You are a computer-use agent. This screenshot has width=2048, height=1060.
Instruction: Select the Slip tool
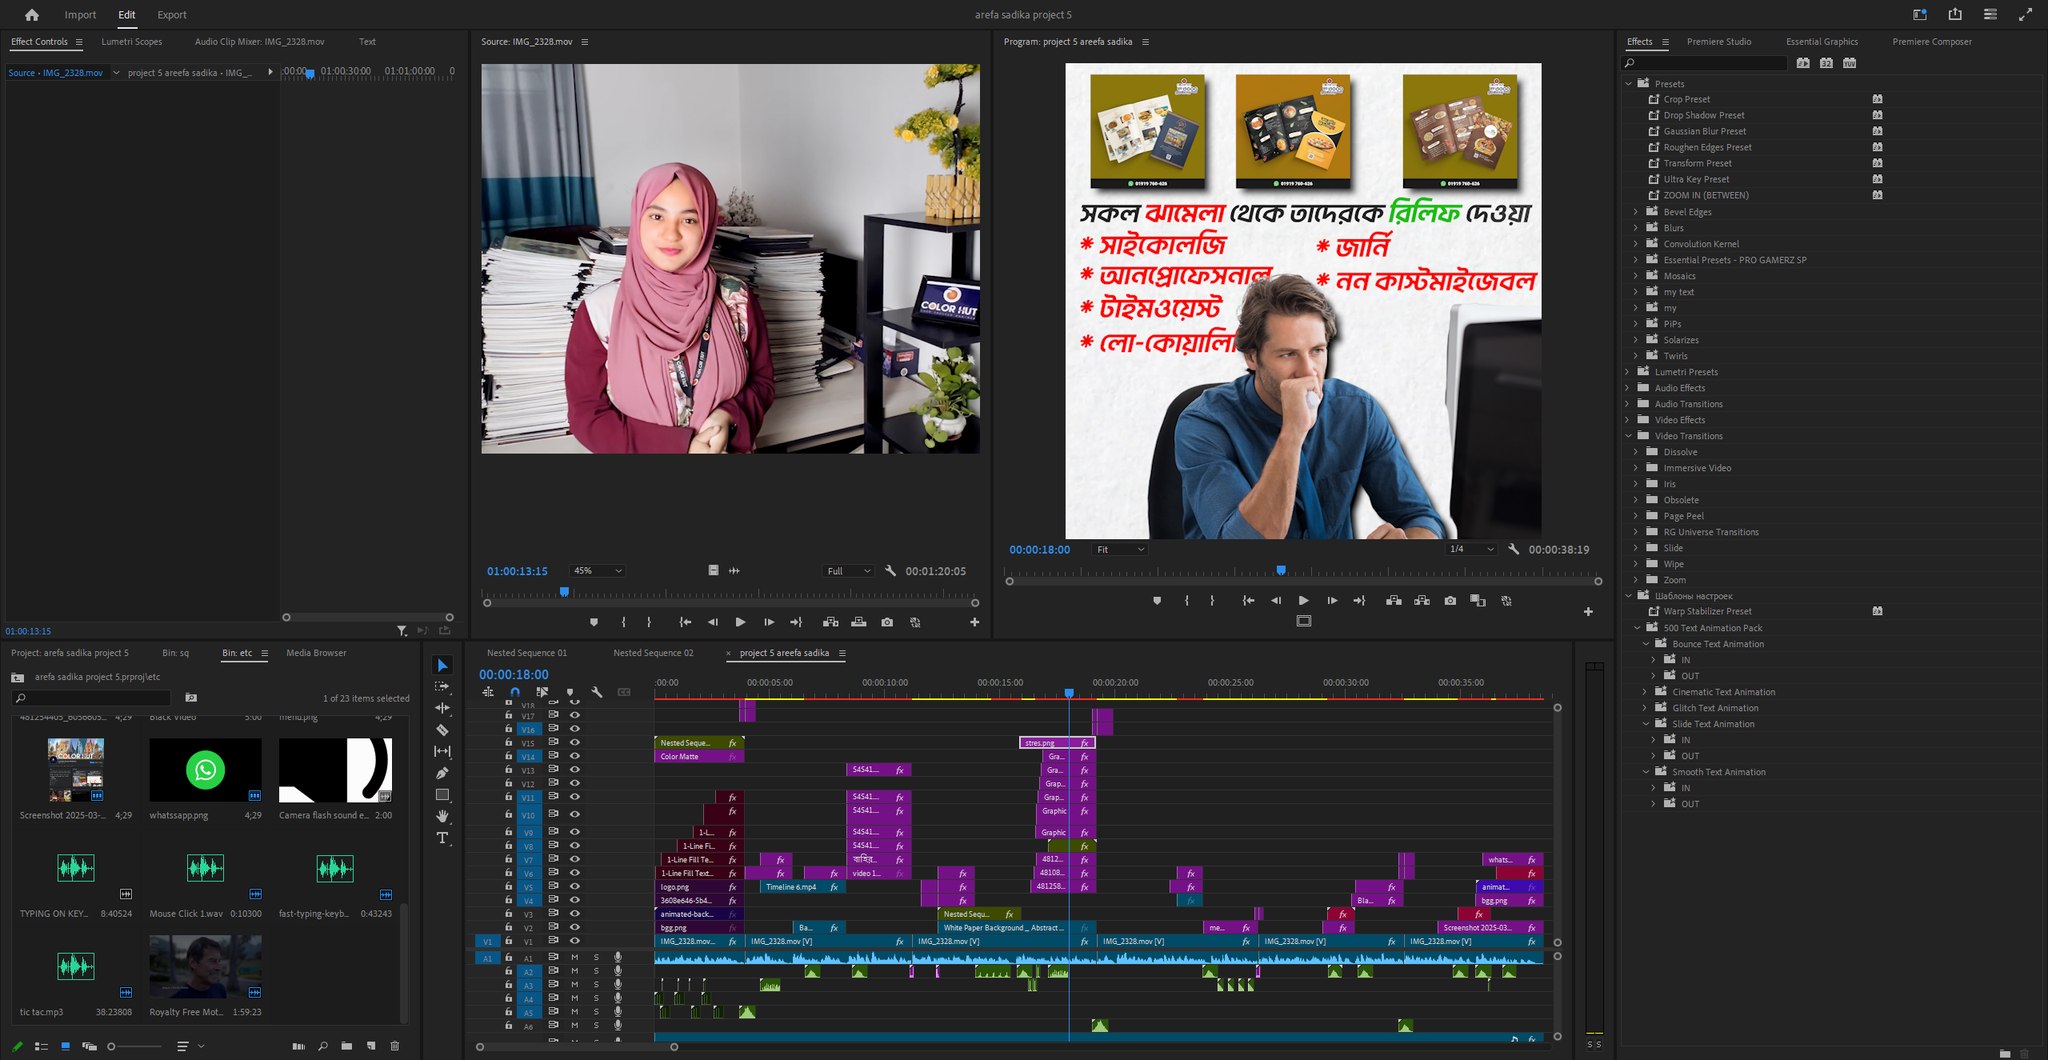coord(442,751)
